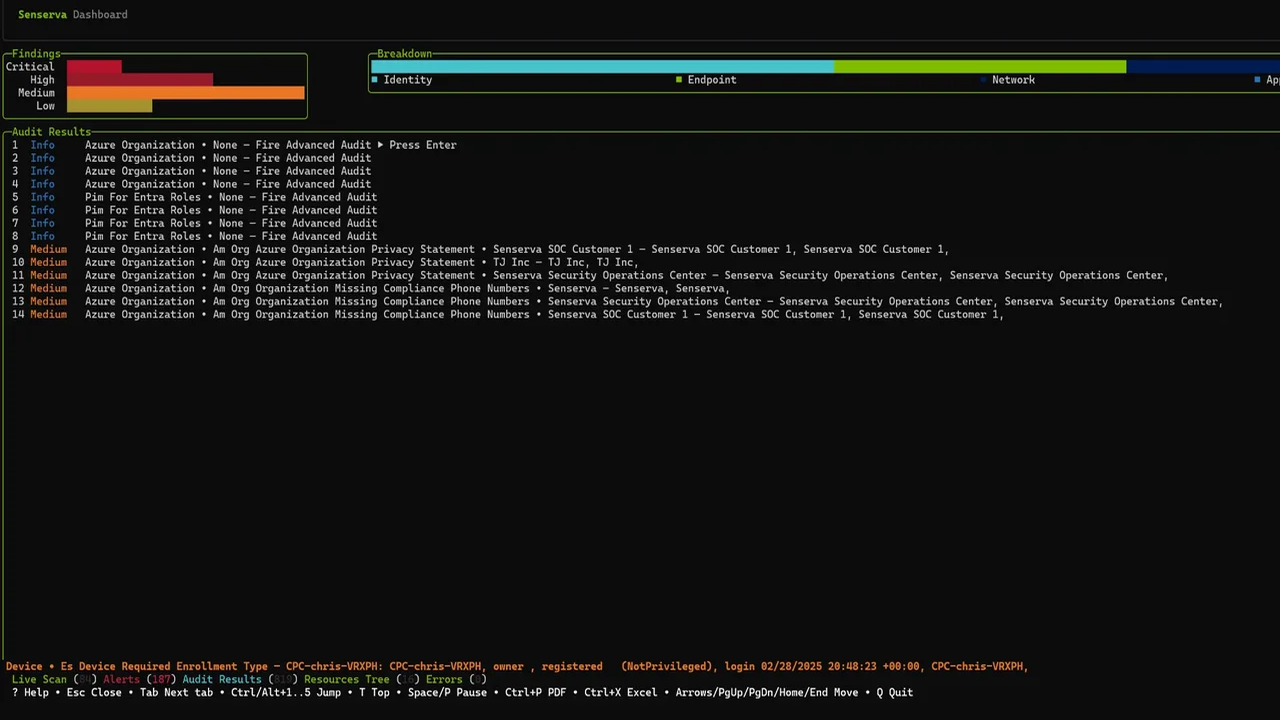This screenshot has width=1280, height=720.
Task: Click the High findings bar
Action: pos(140,80)
